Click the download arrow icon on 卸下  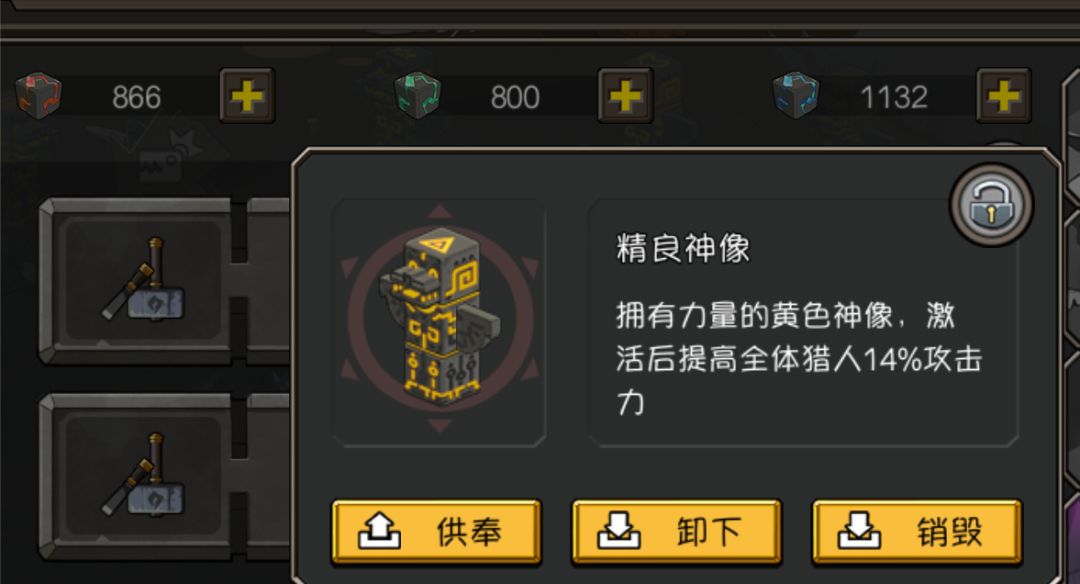coord(619,532)
